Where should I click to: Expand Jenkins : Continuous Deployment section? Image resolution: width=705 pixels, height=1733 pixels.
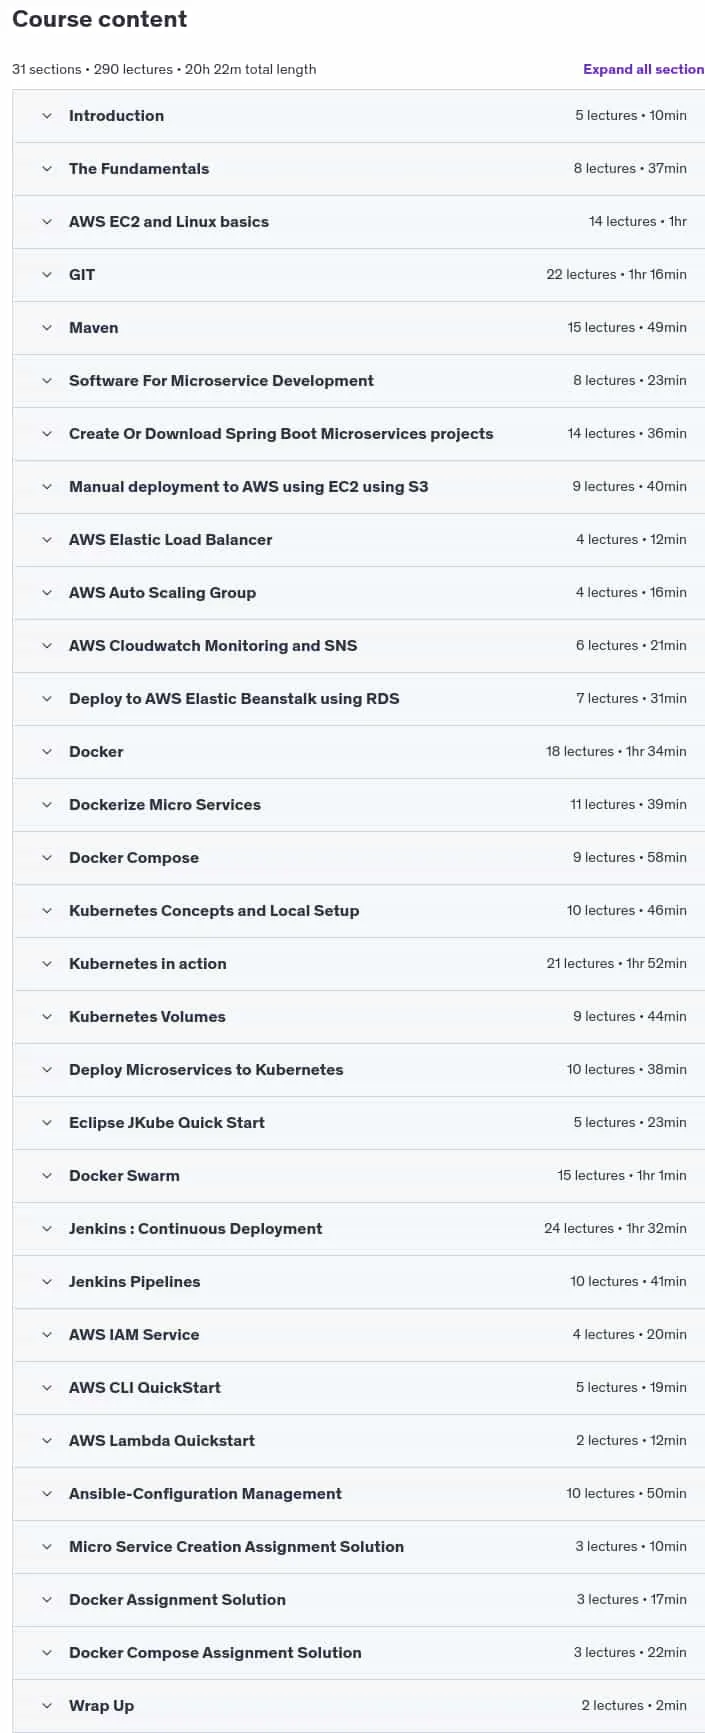(359, 1229)
